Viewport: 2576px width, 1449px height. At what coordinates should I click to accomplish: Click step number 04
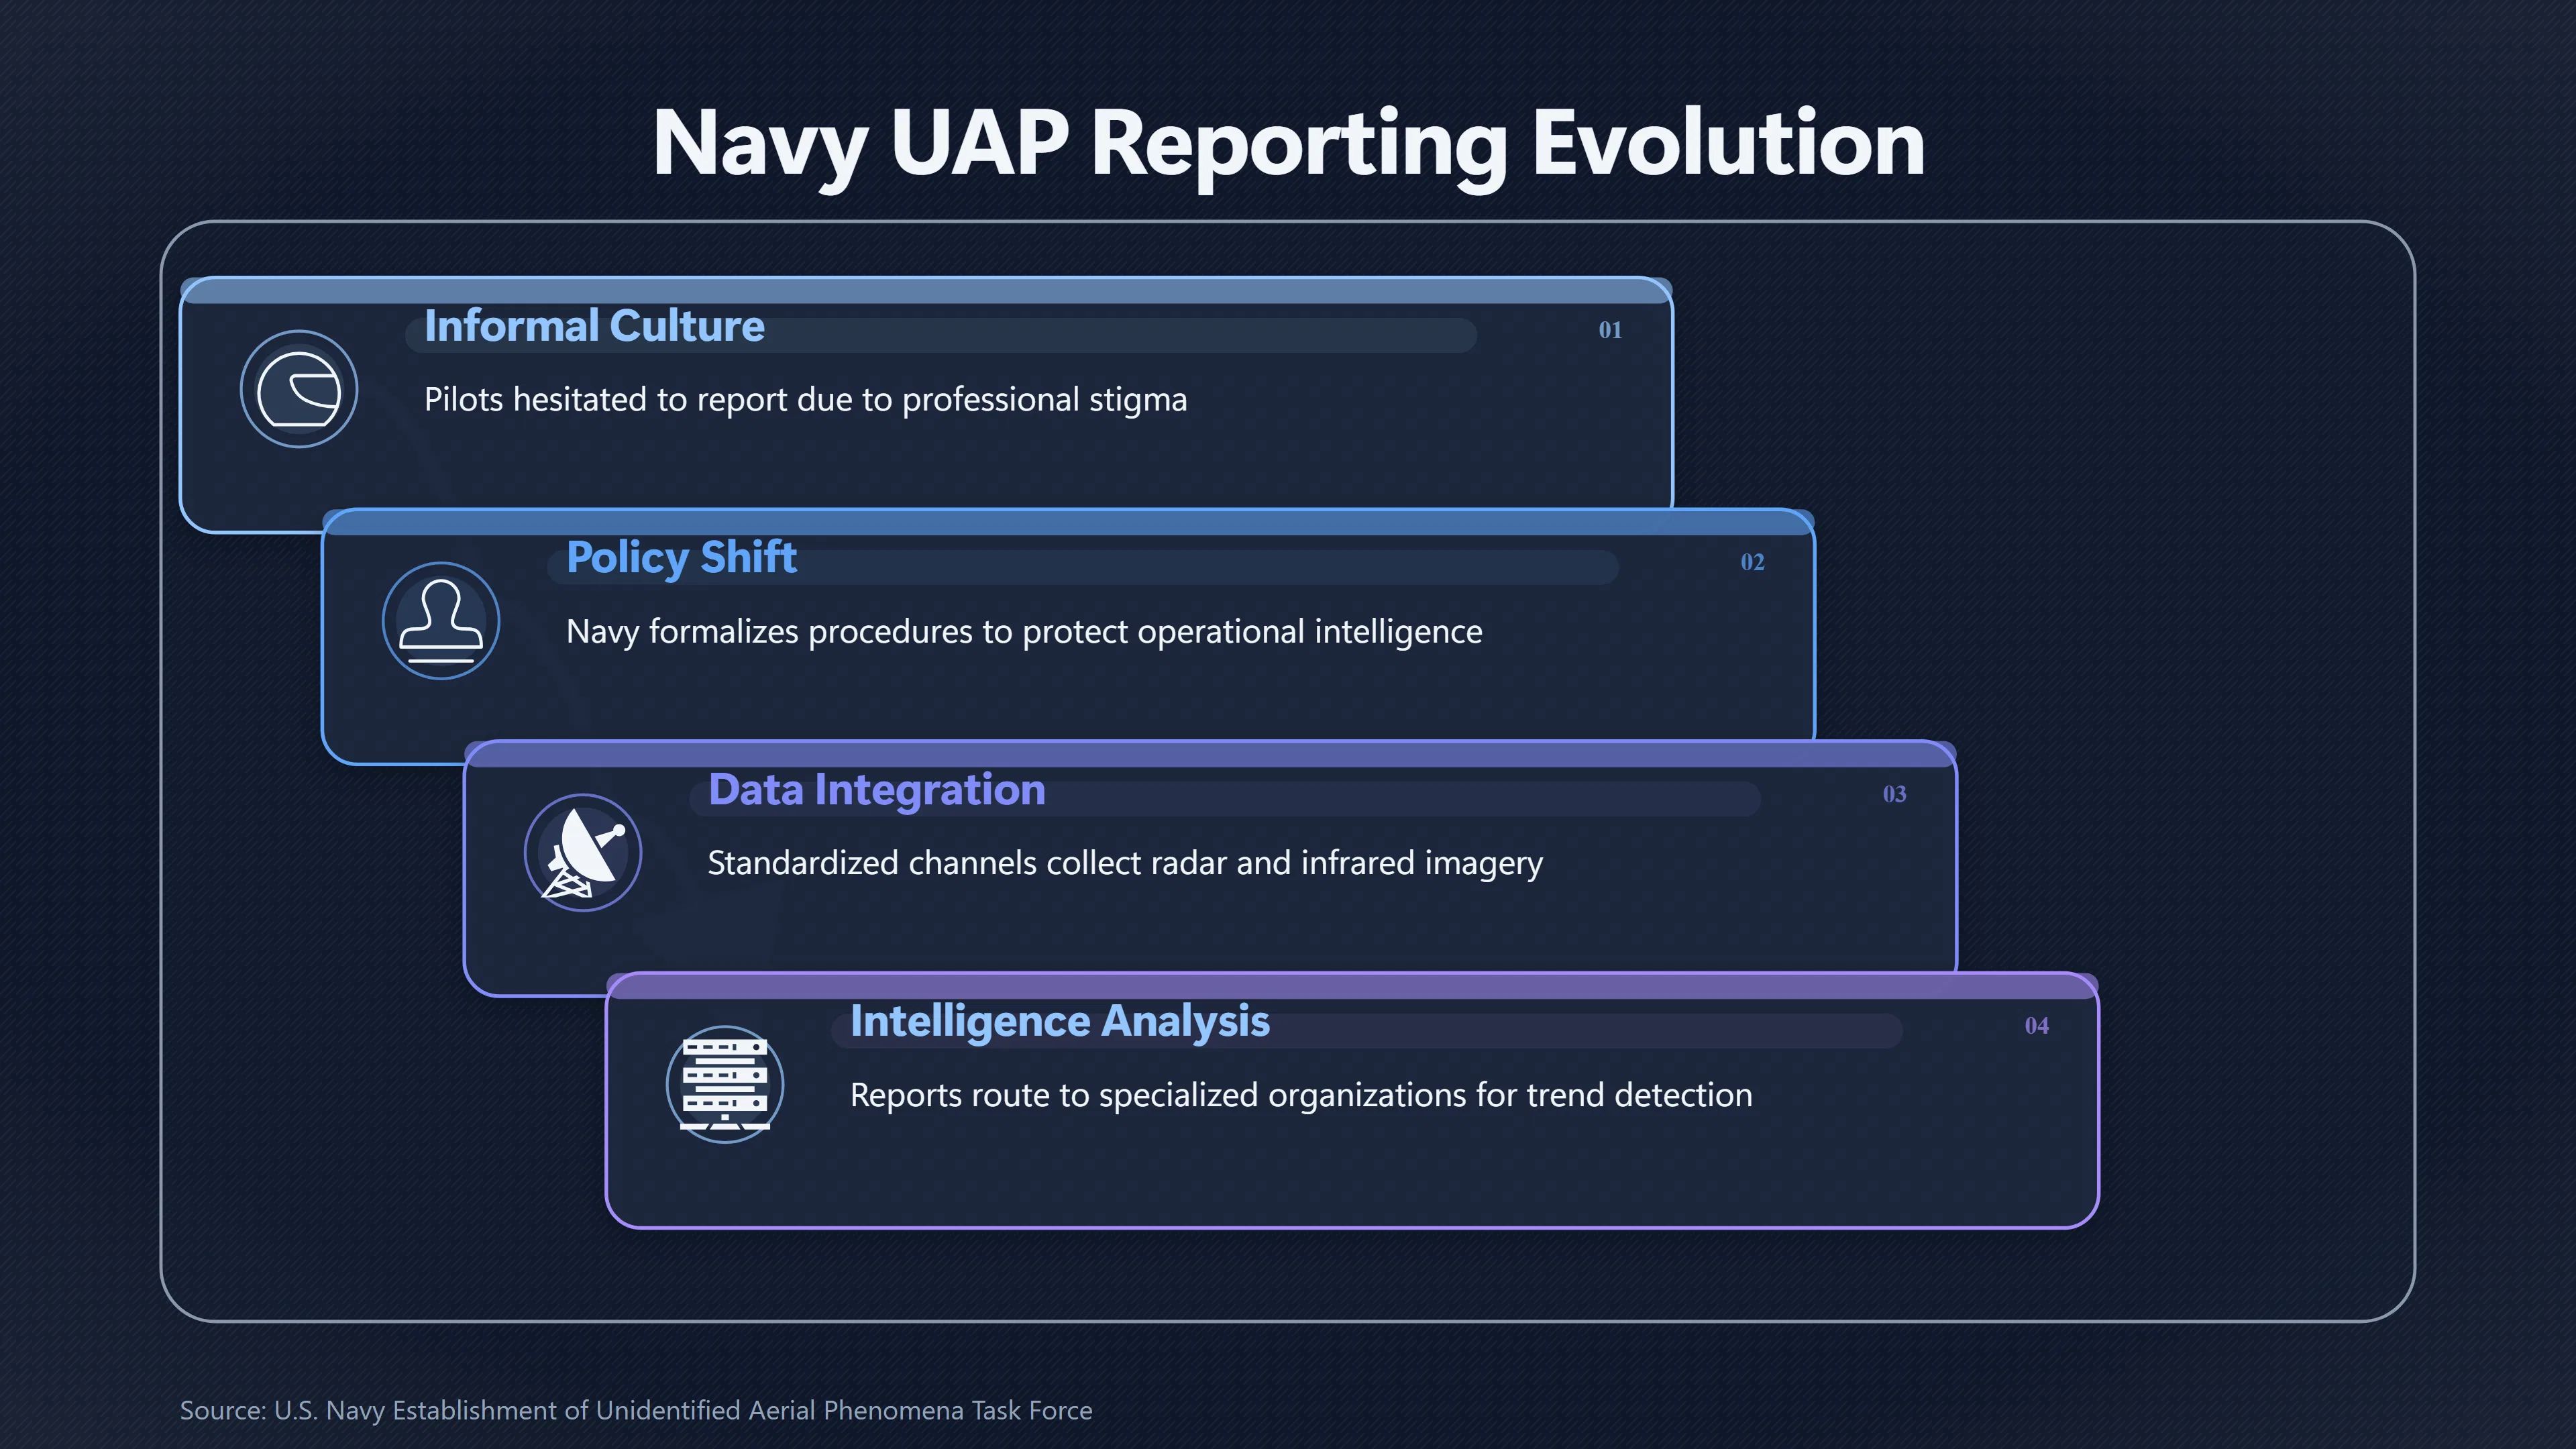[2036, 1026]
